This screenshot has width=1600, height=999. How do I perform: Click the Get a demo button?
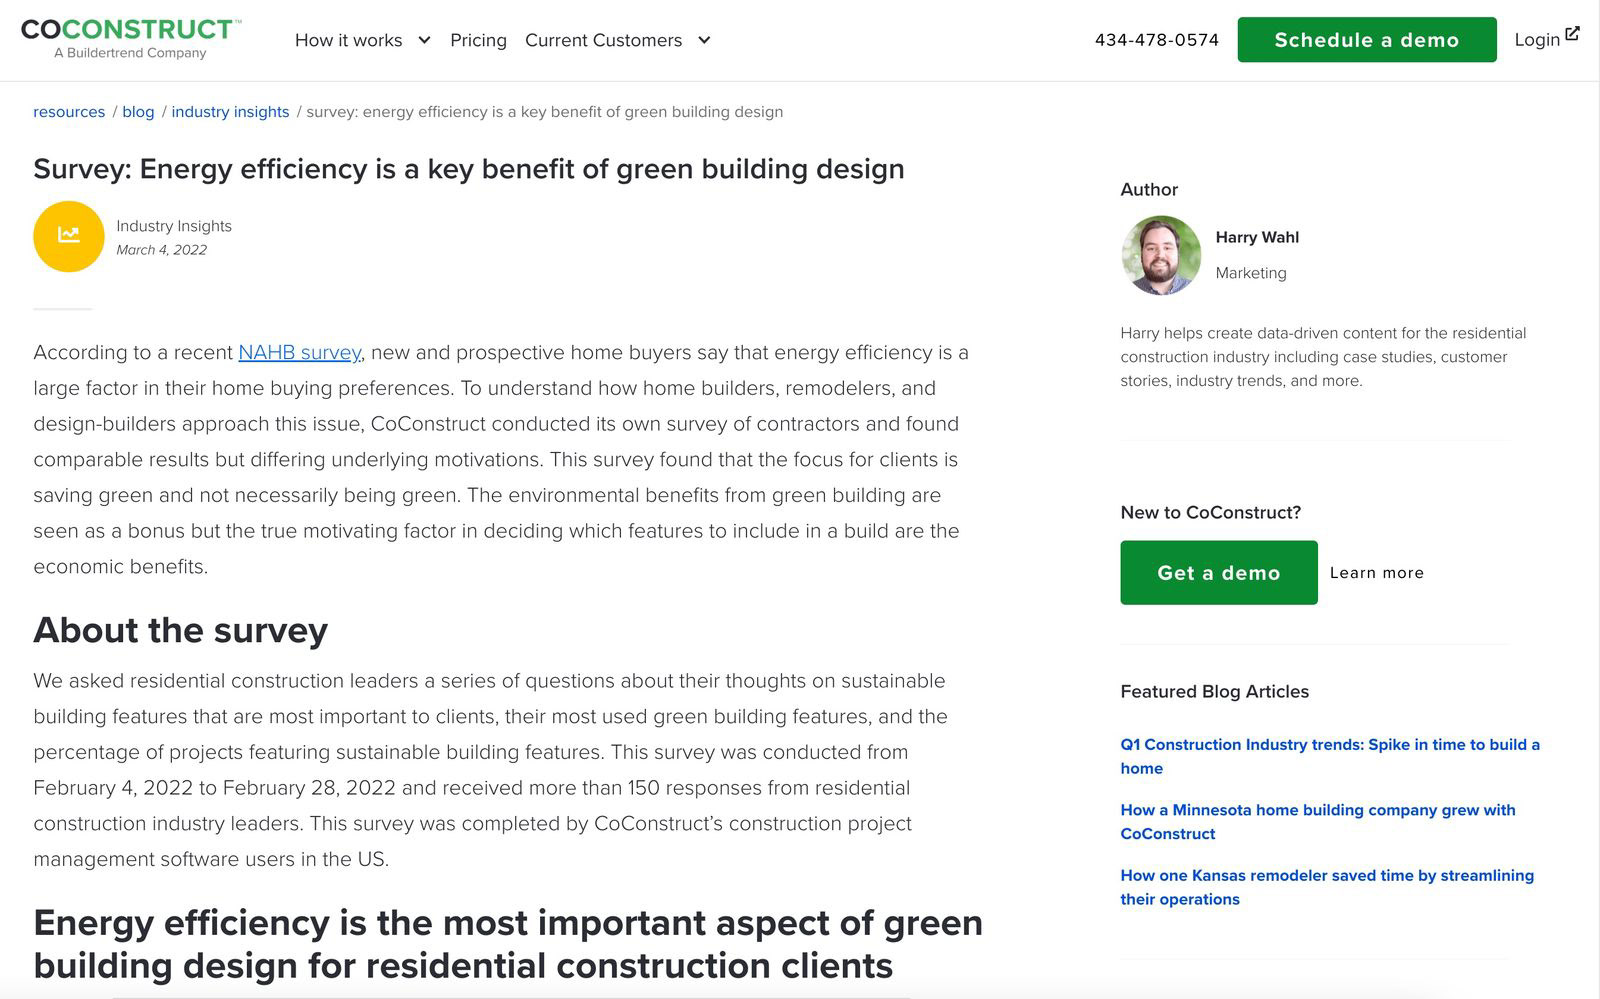tap(1219, 573)
